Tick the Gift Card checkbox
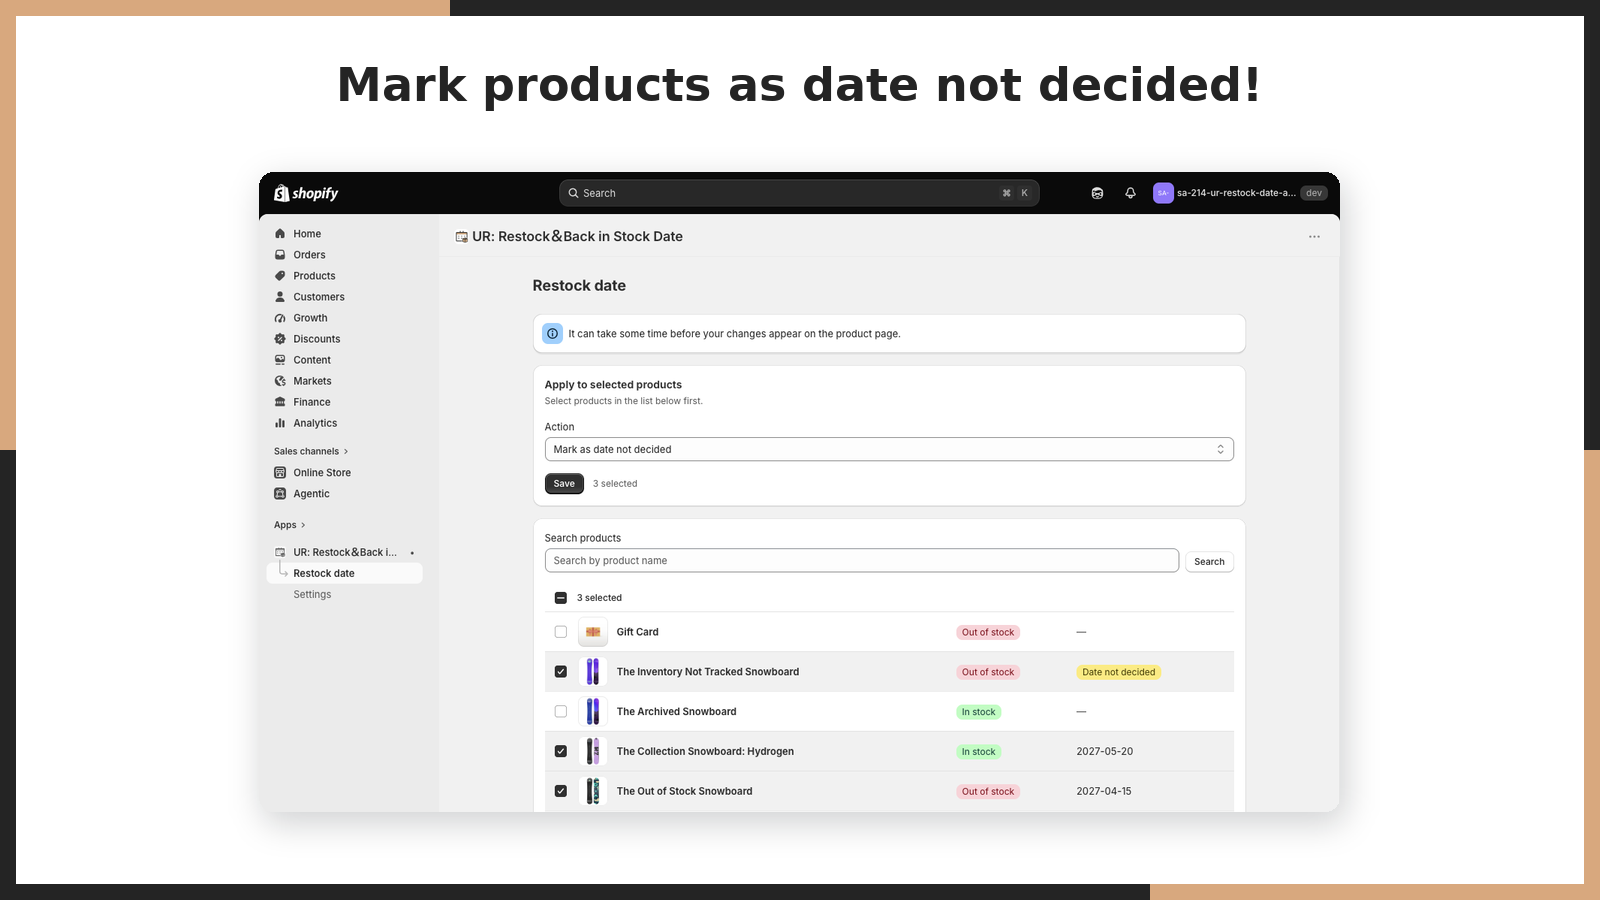 (x=561, y=632)
